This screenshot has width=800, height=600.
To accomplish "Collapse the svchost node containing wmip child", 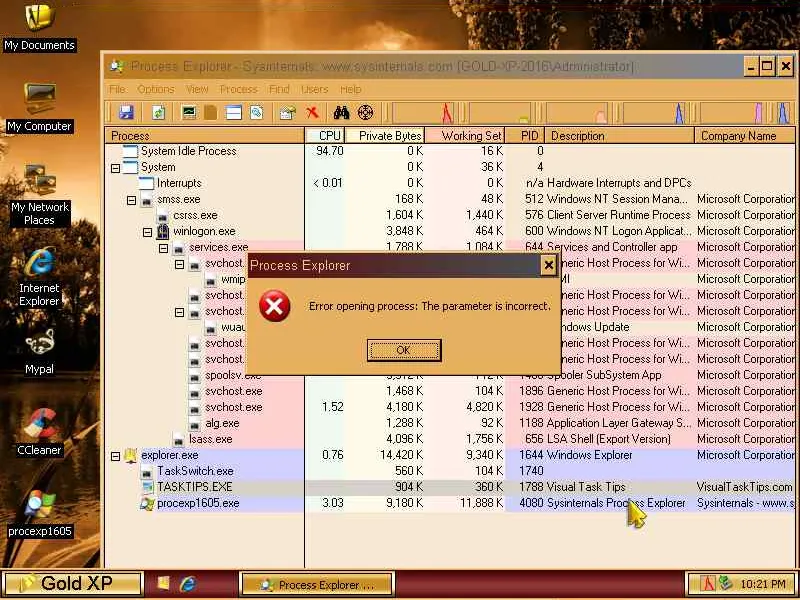I will tap(179, 264).
